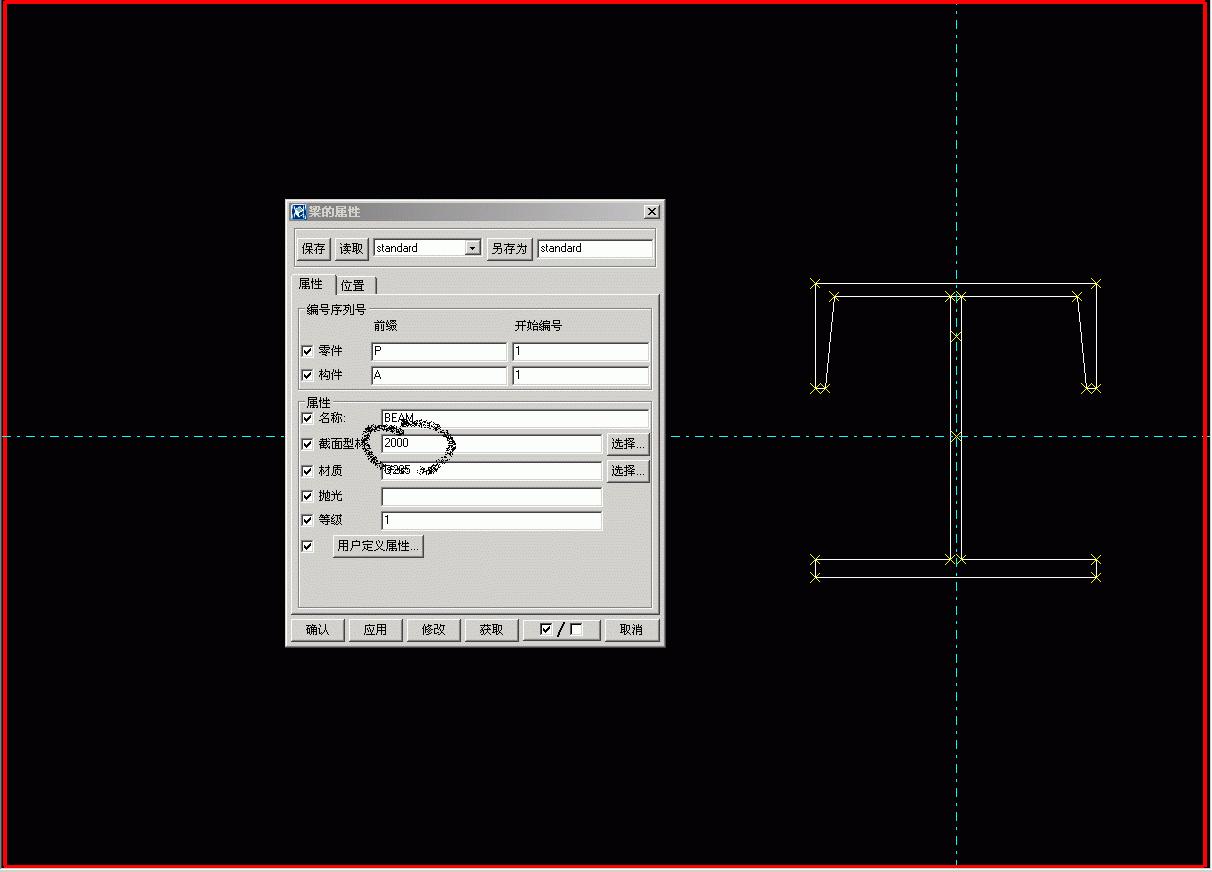The height and width of the screenshot is (872, 1212).
Task: Toggle the 截面型材 checkbox
Action: [307, 444]
